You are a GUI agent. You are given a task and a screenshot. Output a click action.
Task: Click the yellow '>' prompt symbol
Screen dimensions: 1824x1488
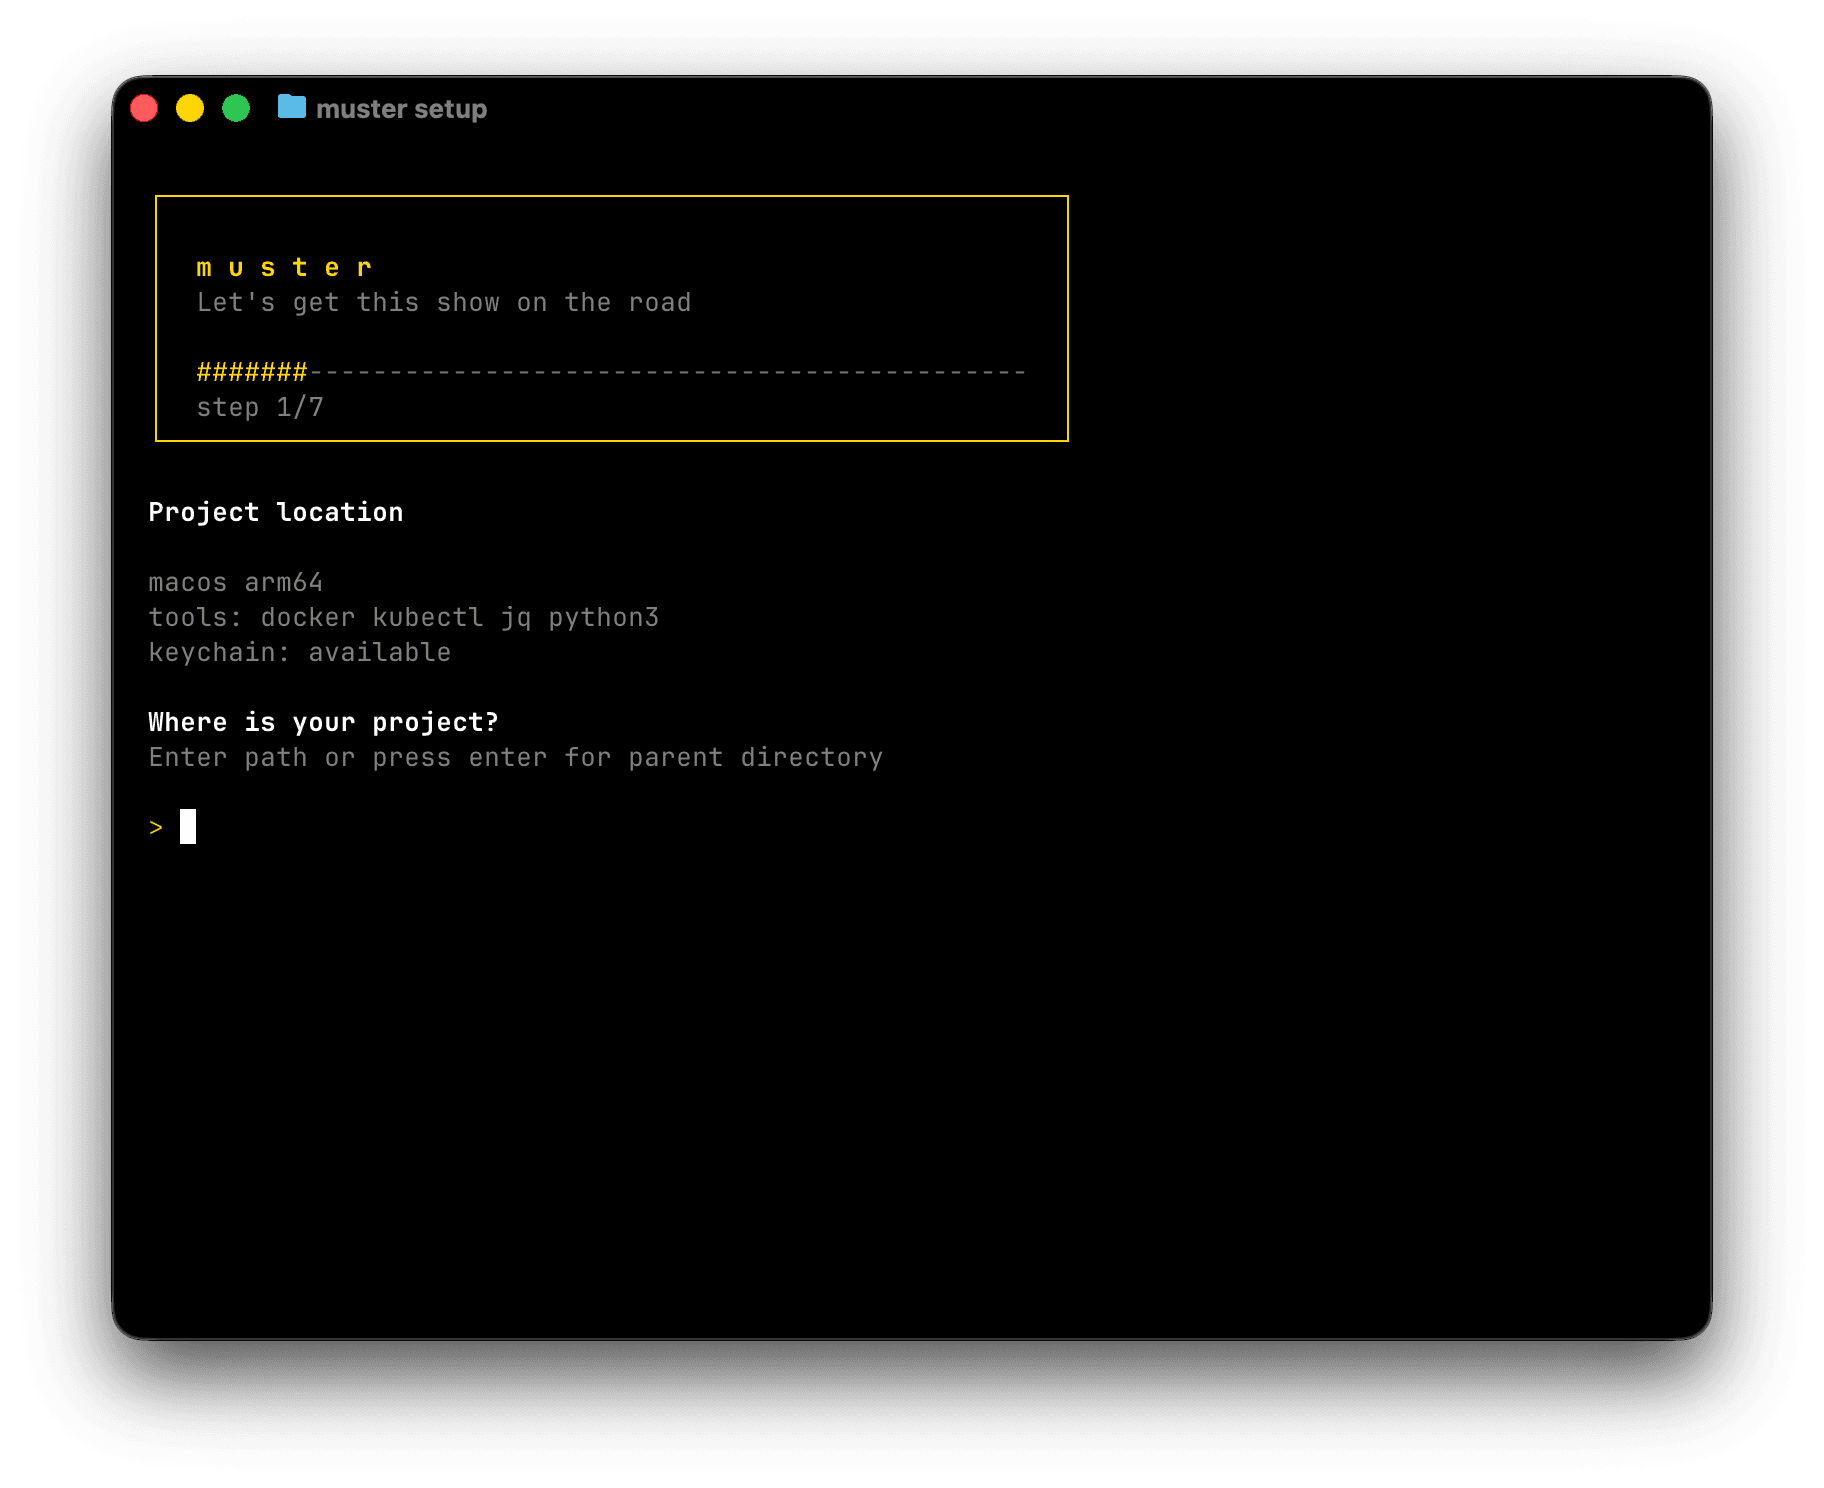pos(156,827)
